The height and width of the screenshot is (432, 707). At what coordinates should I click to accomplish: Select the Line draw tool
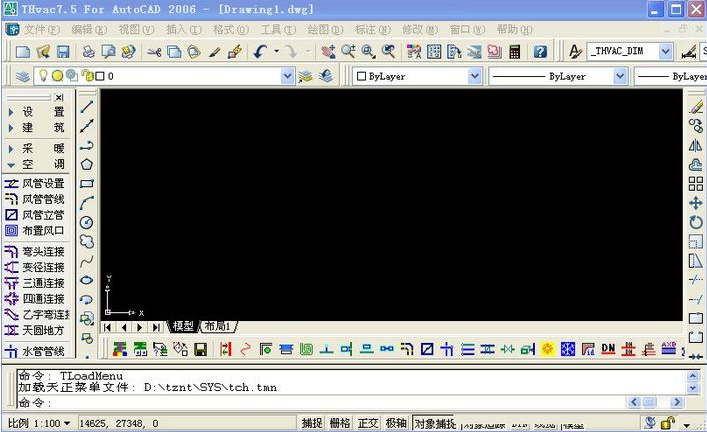point(87,106)
